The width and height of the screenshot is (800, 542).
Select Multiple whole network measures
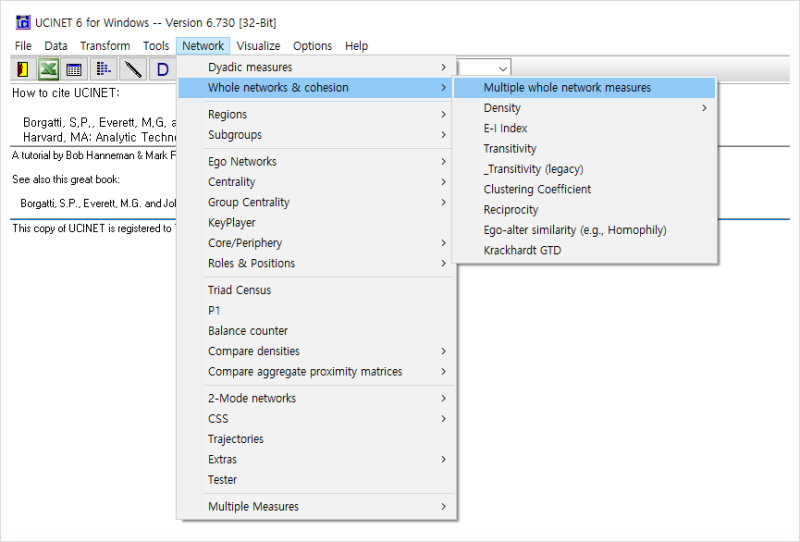point(585,88)
